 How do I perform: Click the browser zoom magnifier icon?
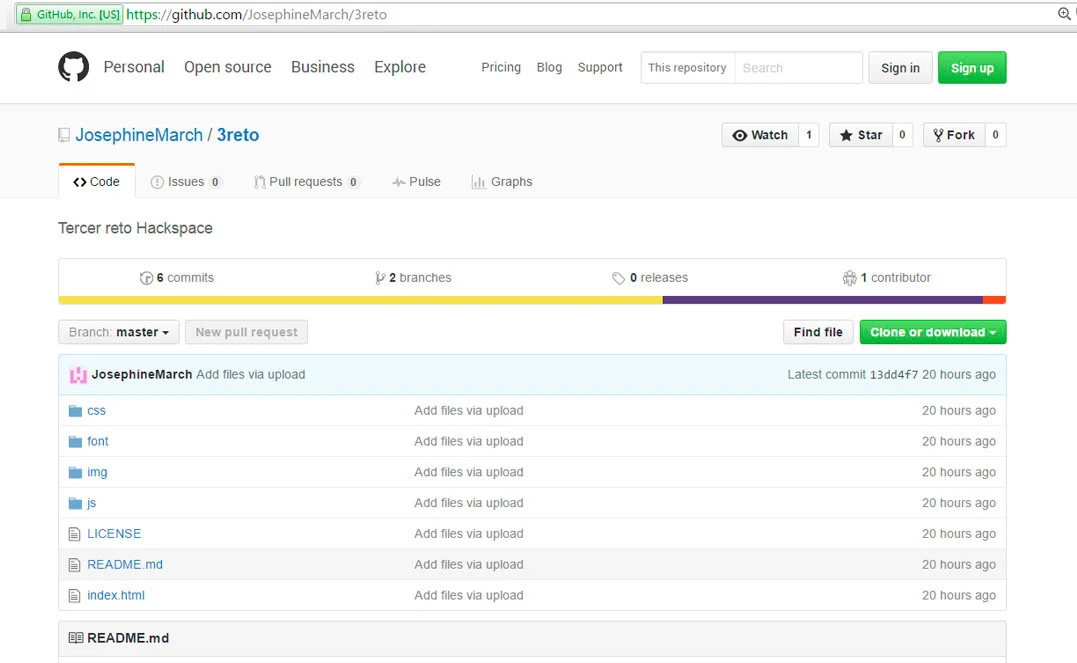(1064, 14)
